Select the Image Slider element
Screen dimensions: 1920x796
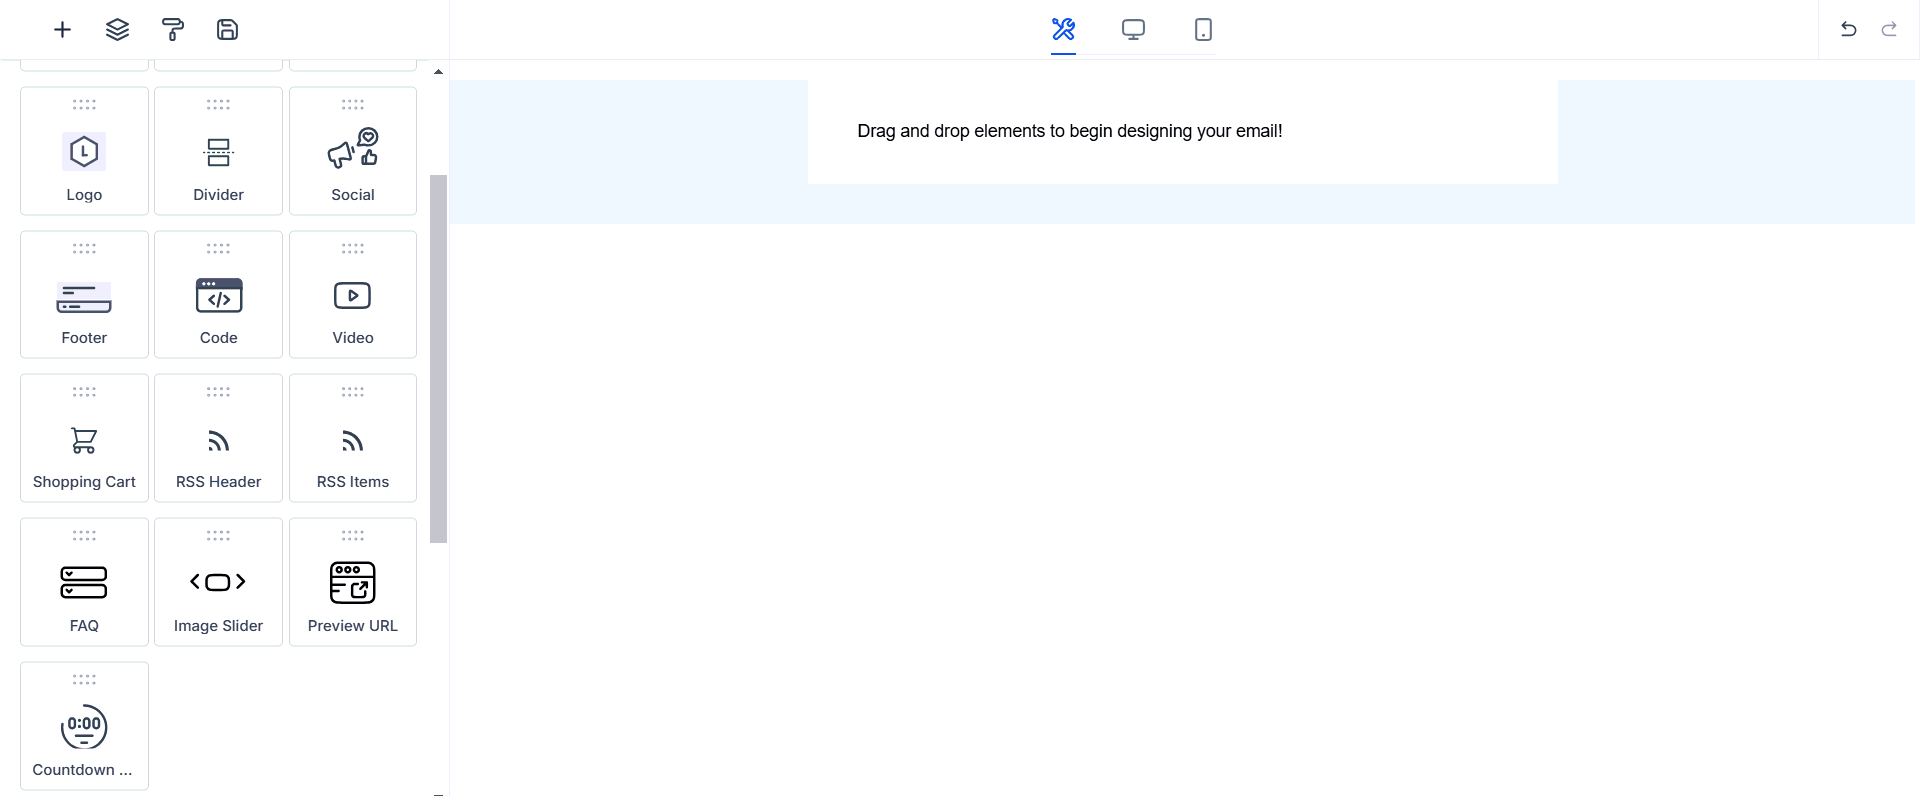[x=218, y=582]
